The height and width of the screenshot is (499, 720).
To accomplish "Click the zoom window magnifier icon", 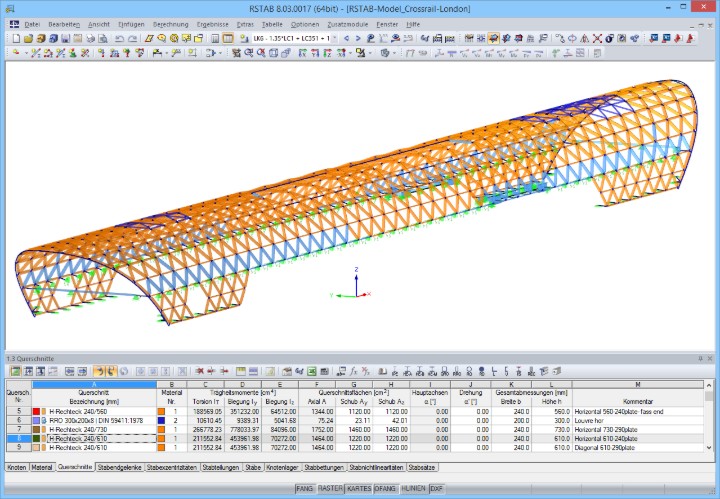I will coord(248,53).
